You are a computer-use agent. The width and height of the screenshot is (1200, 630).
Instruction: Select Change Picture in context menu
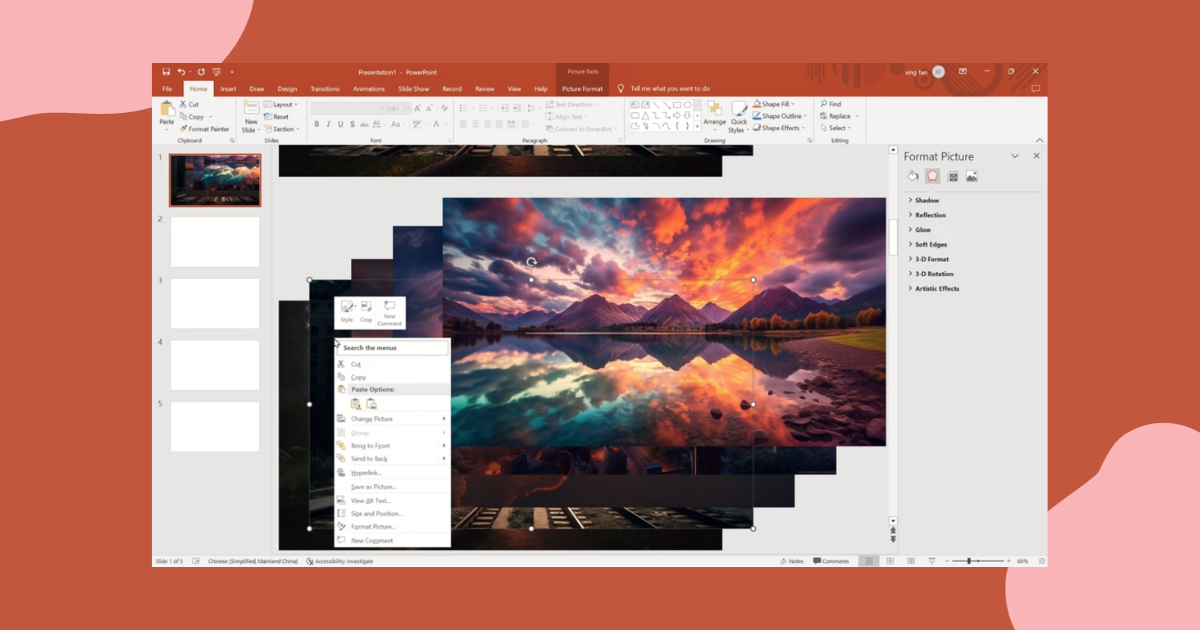(392, 419)
